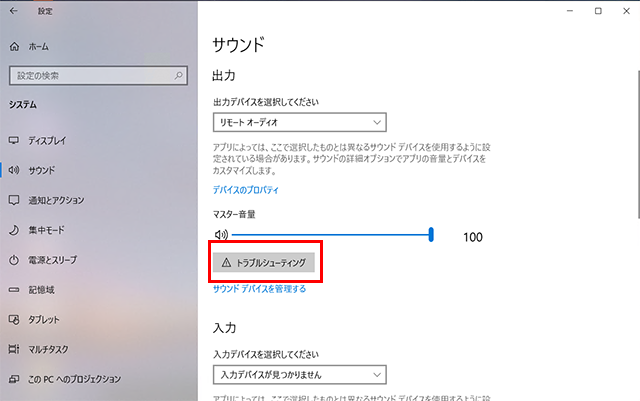
Task: Minimize the settings window
Action: coord(570,11)
